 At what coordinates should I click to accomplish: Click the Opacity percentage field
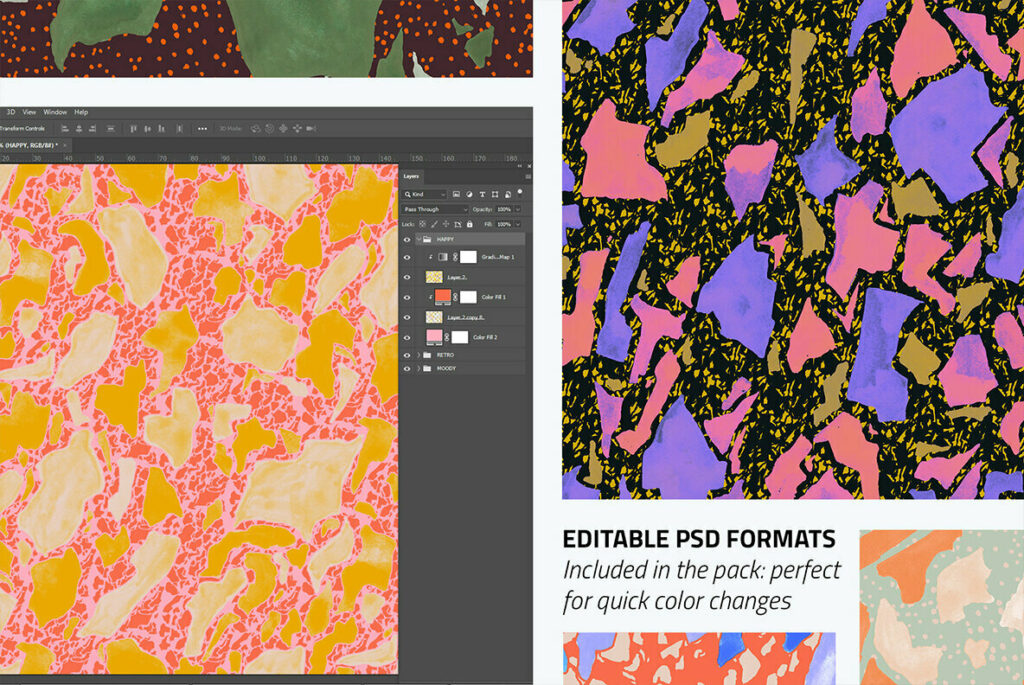click(x=503, y=209)
